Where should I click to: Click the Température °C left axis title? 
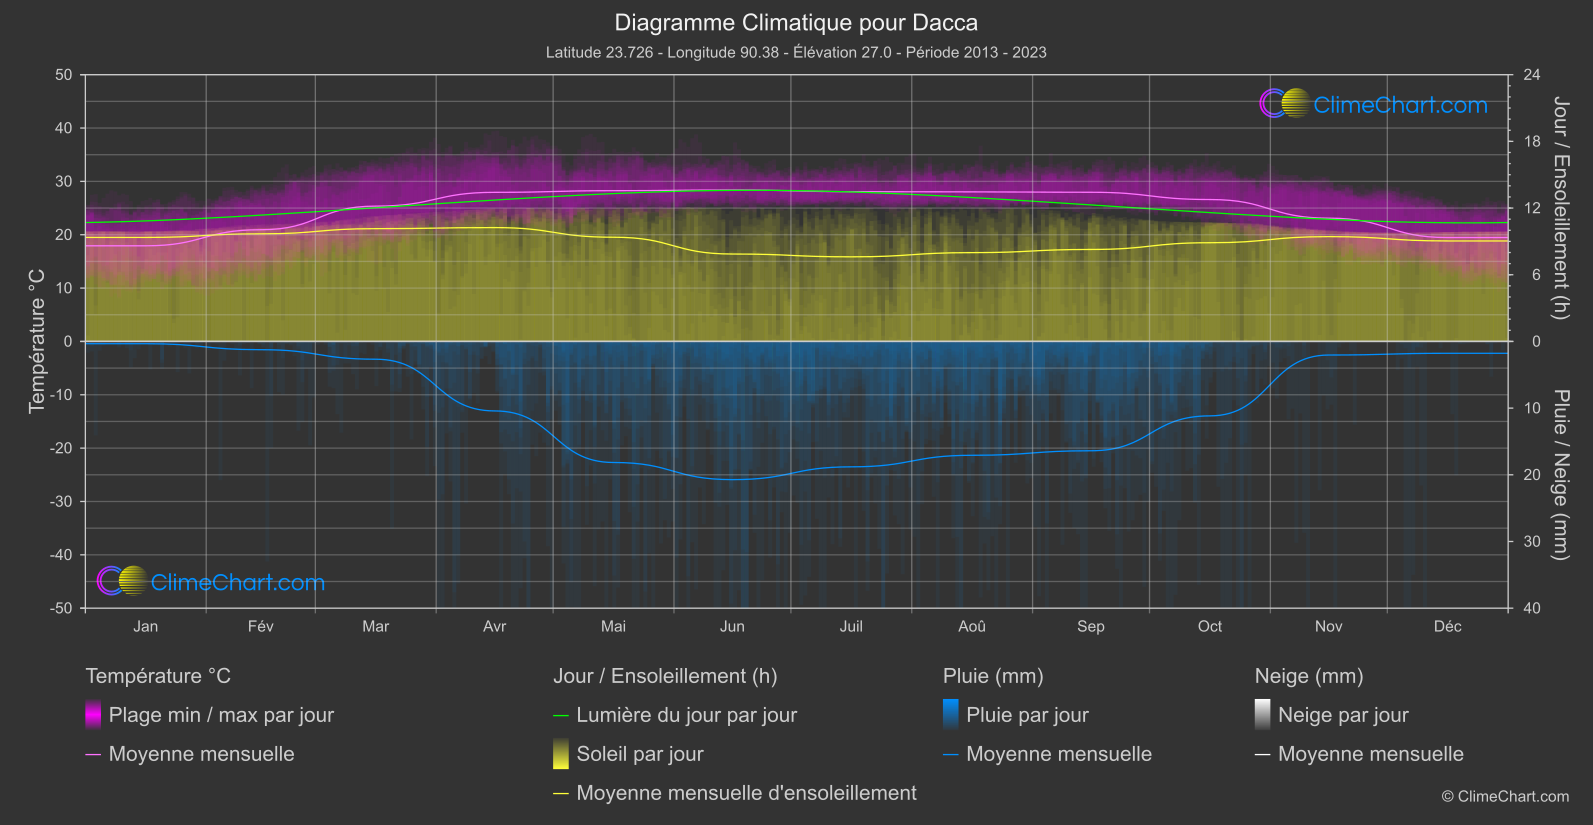[37, 341]
